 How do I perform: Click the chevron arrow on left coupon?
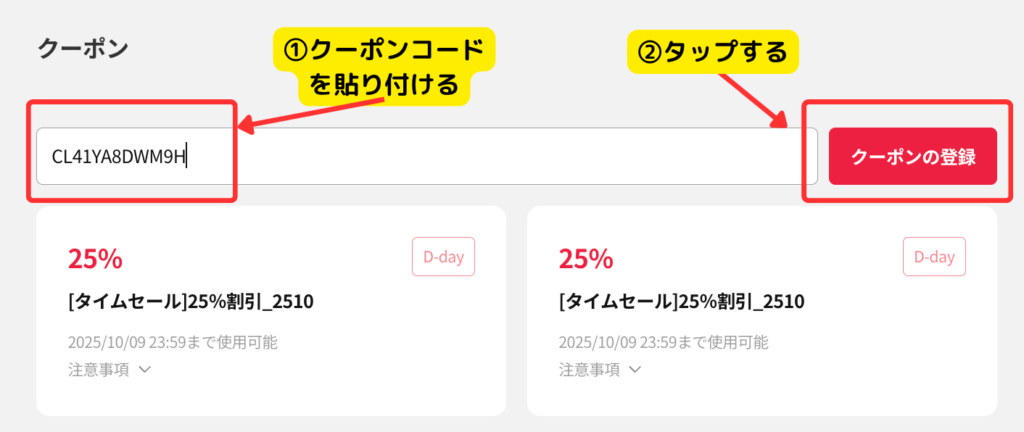tap(145, 369)
